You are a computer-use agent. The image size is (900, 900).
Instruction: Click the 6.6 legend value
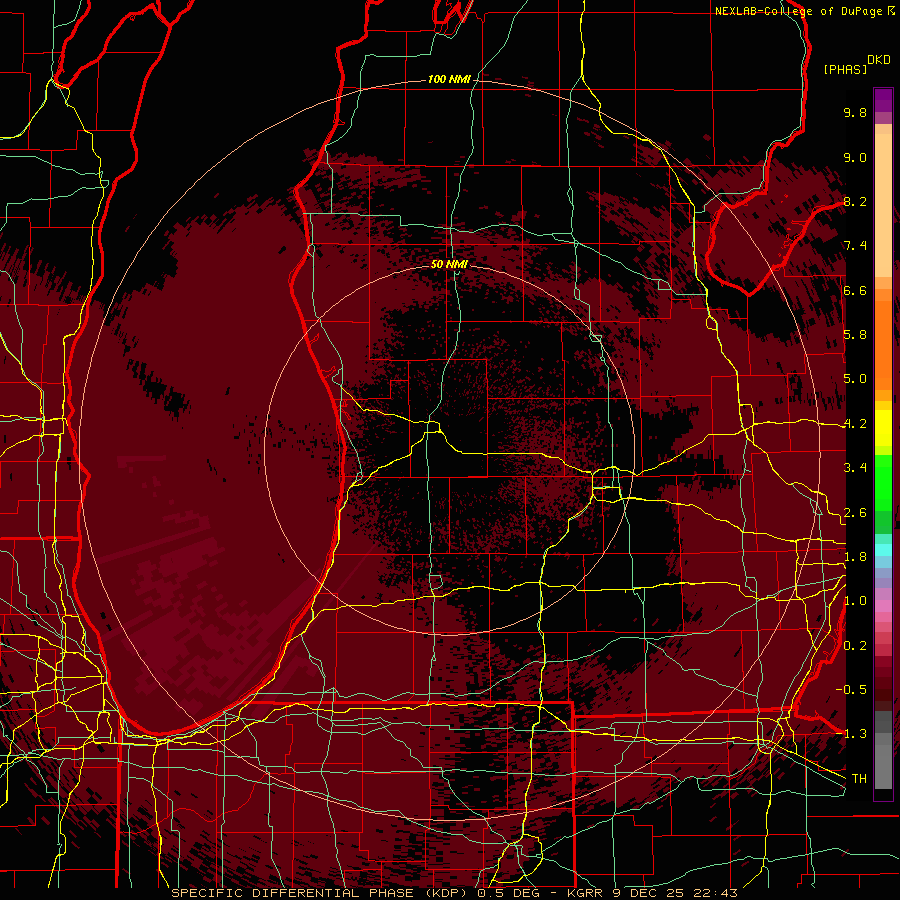point(855,290)
